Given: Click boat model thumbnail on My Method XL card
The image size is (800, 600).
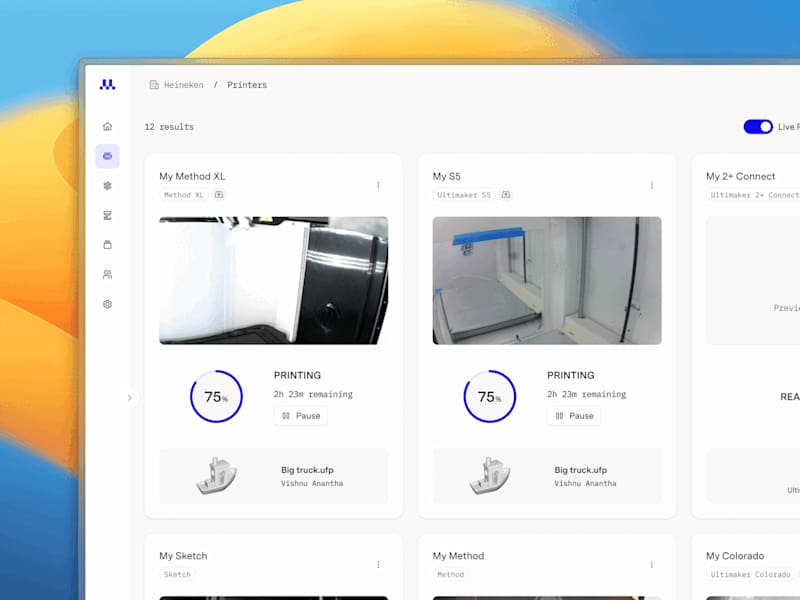Looking at the screenshot, I should 216,476.
